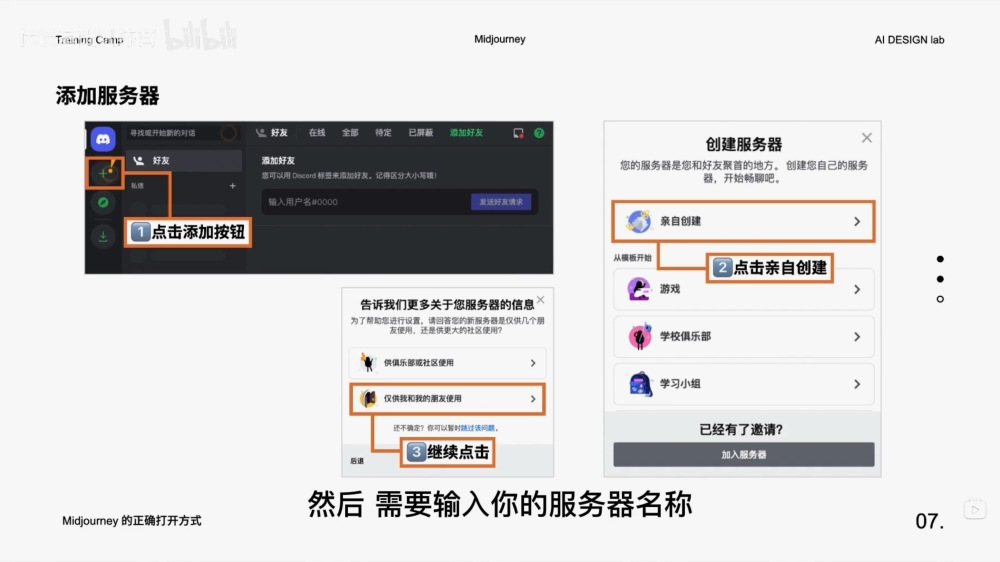Expand 学习小组 chevron arrow

pos(857,384)
